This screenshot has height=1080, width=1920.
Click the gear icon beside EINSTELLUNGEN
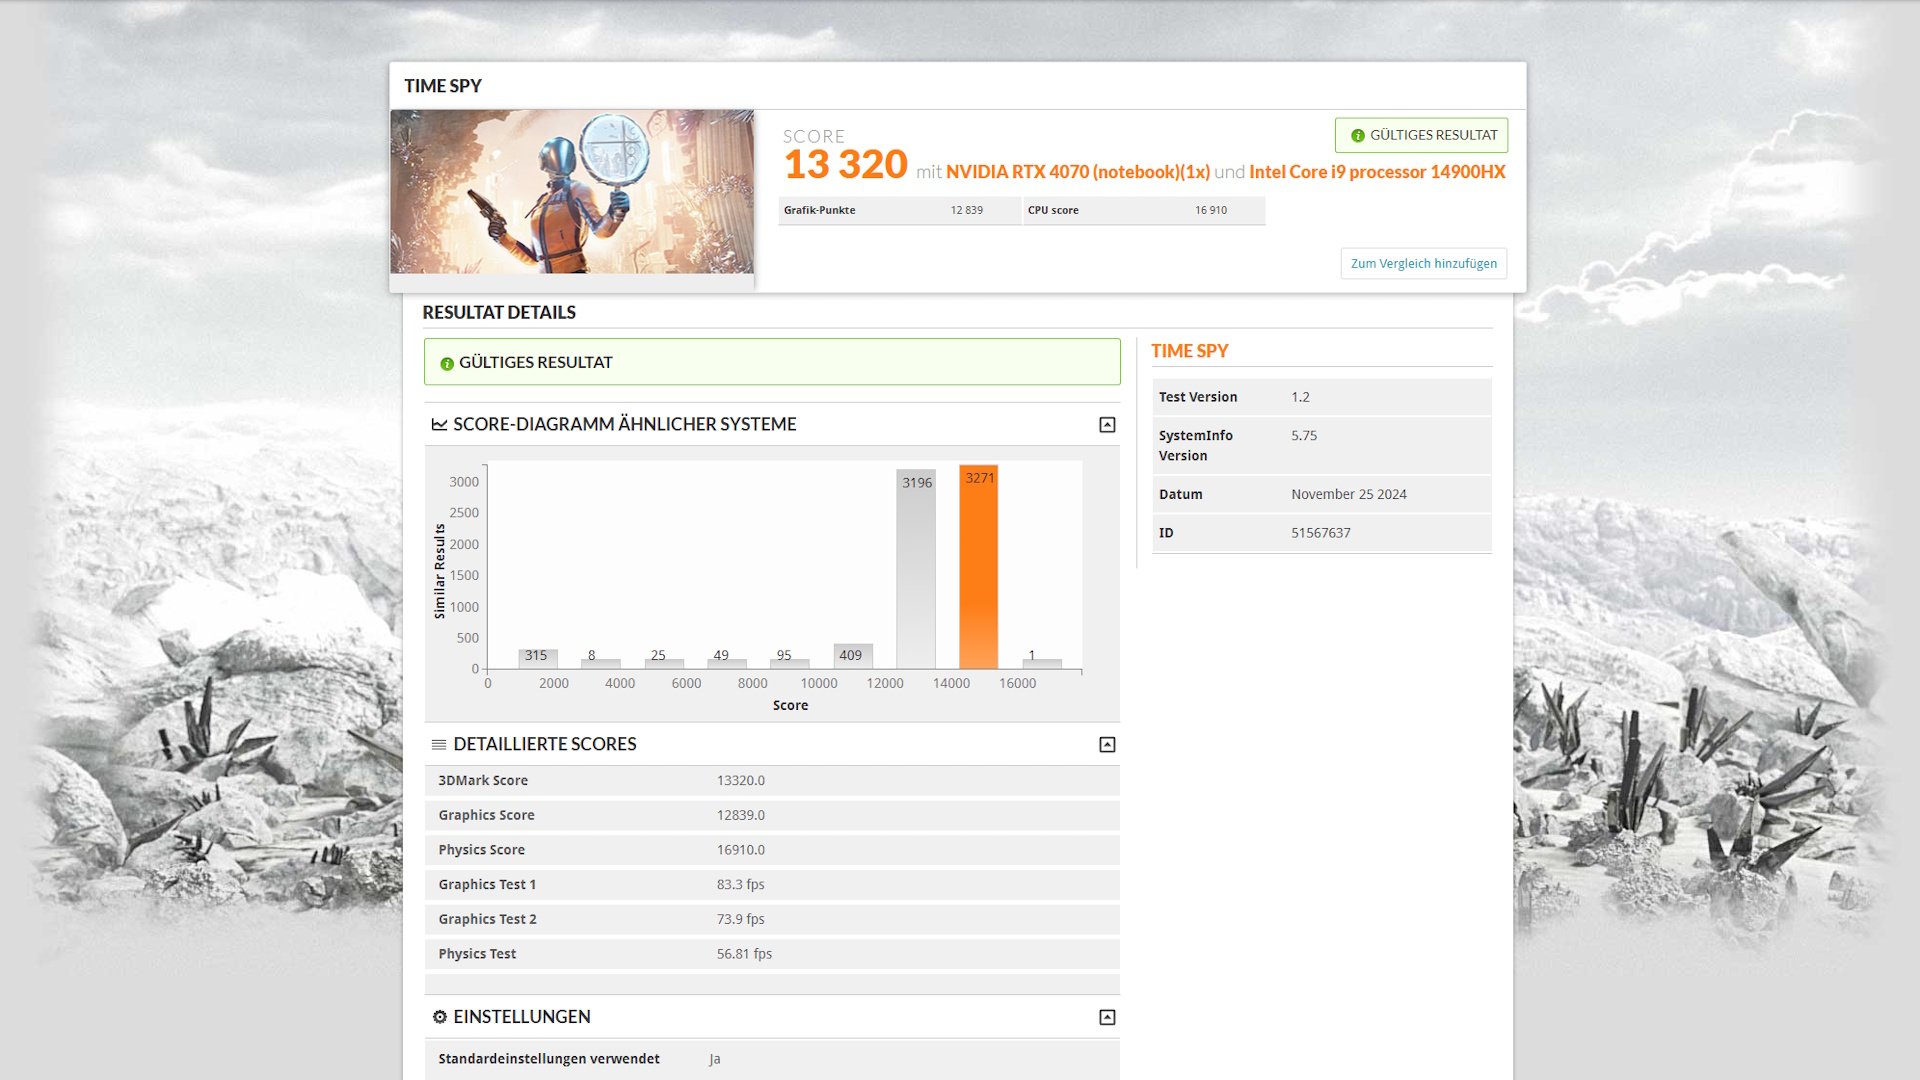[439, 1016]
